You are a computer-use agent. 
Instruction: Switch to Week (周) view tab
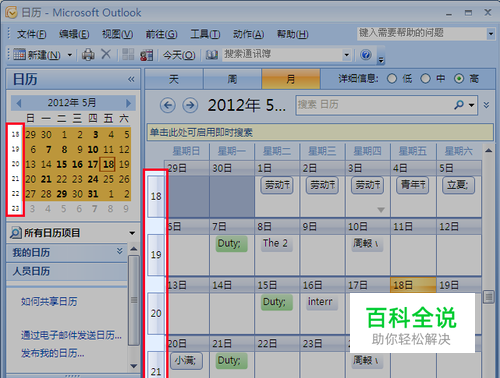pos(232,79)
